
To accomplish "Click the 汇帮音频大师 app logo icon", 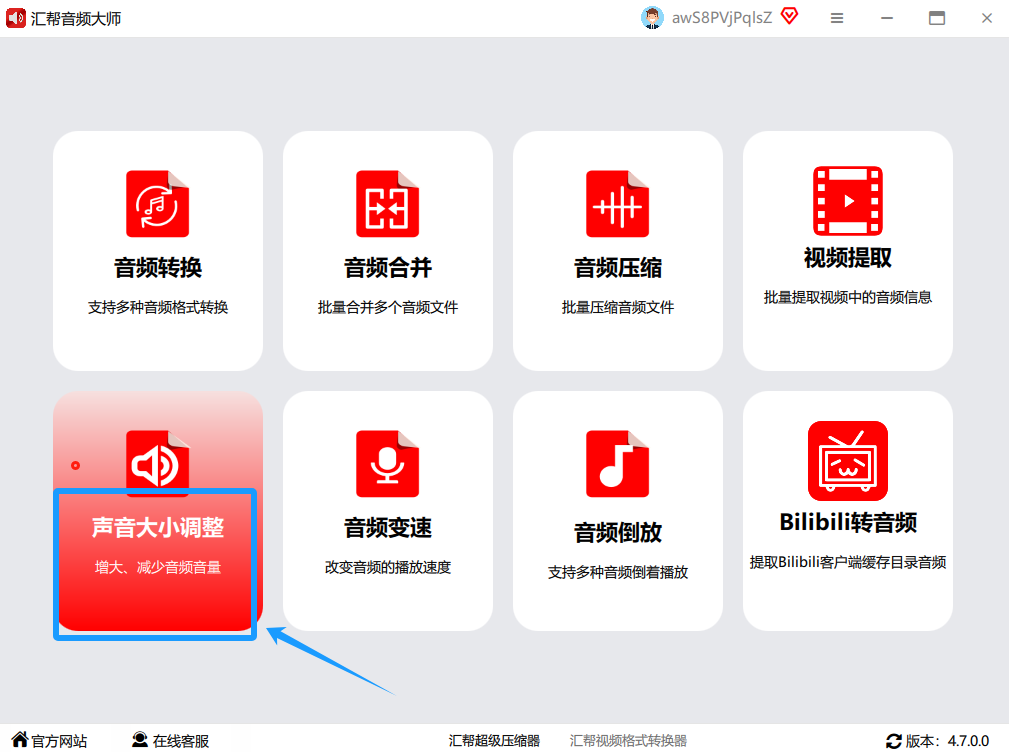I will coord(15,18).
